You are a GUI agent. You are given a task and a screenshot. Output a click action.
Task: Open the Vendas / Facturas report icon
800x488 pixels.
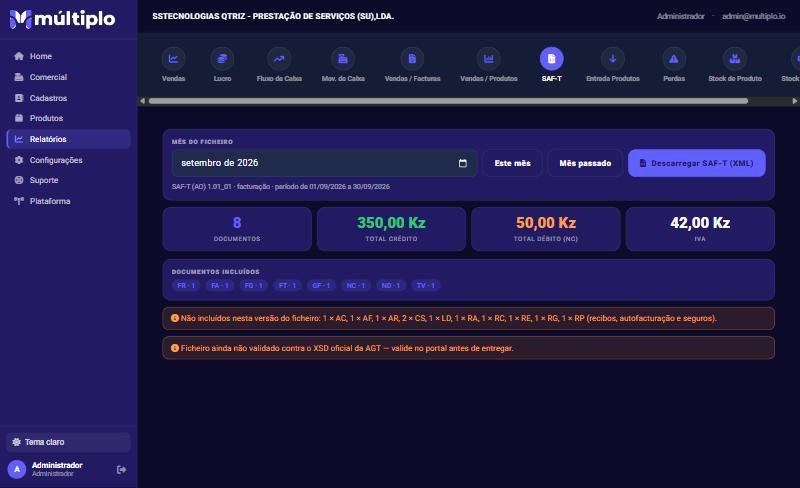[x=412, y=59]
